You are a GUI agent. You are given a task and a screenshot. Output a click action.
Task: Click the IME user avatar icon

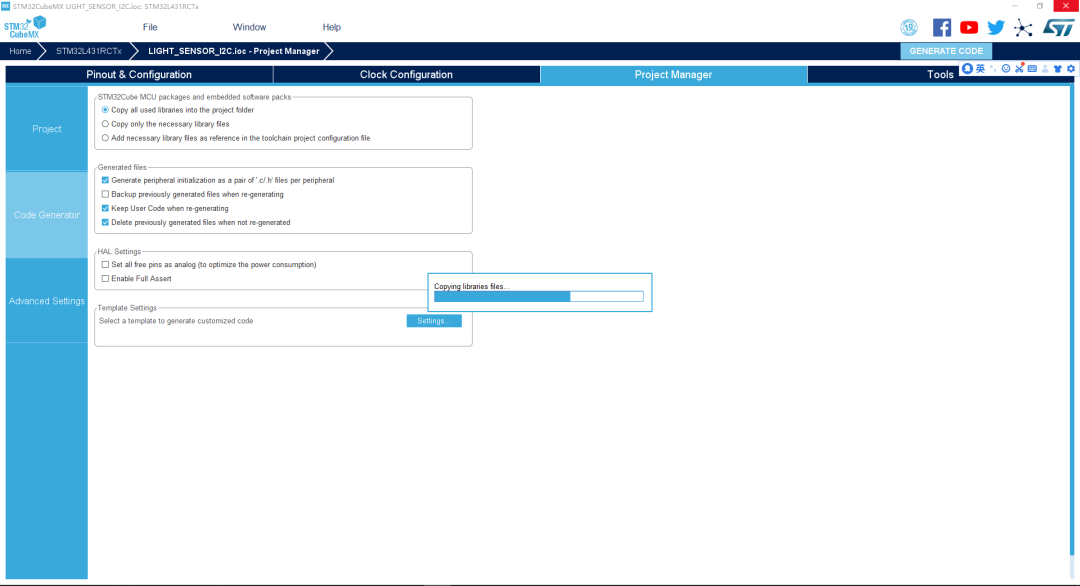(x=968, y=69)
